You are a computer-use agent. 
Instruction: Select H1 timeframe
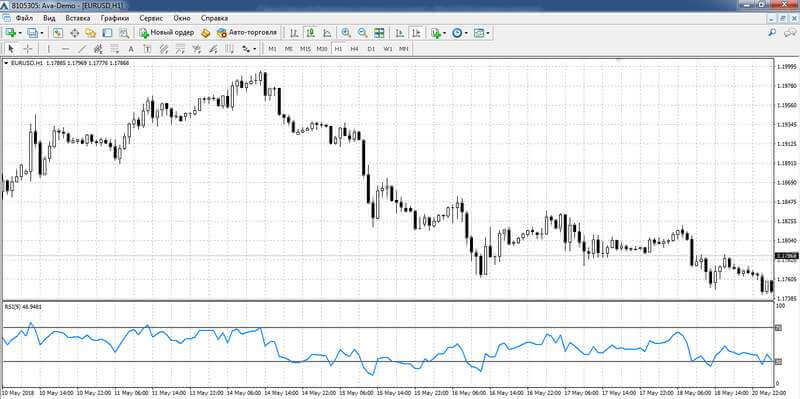point(338,49)
